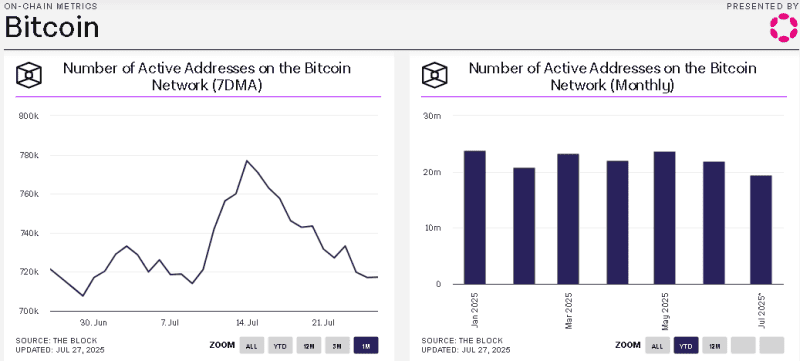Click The Block cube icon on Monthly chart

click(435, 75)
